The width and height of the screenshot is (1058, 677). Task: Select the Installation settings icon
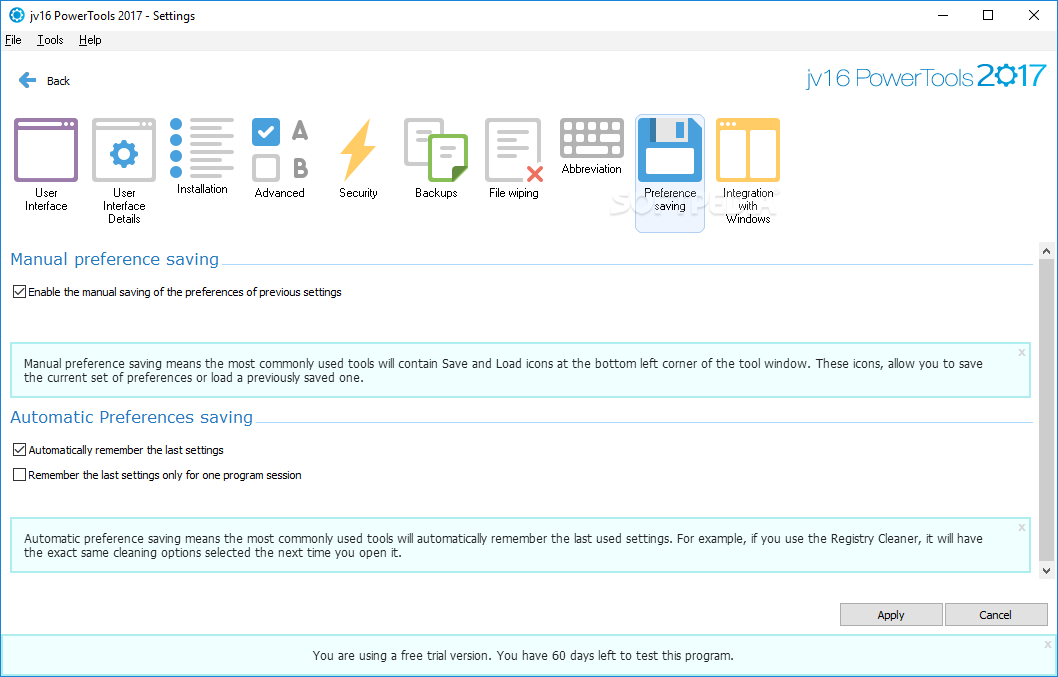pyautogui.click(x=202, y=148)
